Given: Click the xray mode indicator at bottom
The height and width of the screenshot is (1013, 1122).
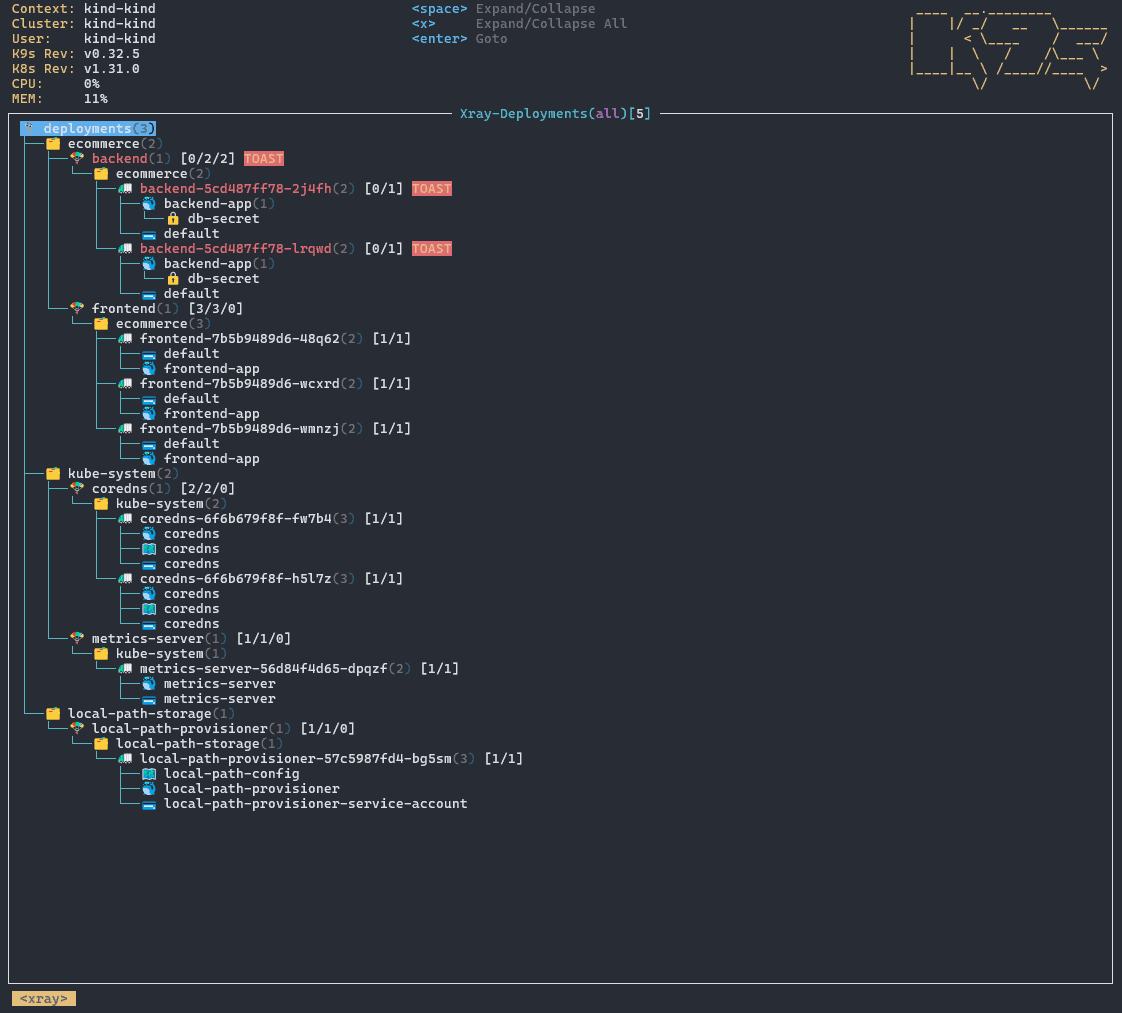Looking at the screenshot, I should coord(43,998).
